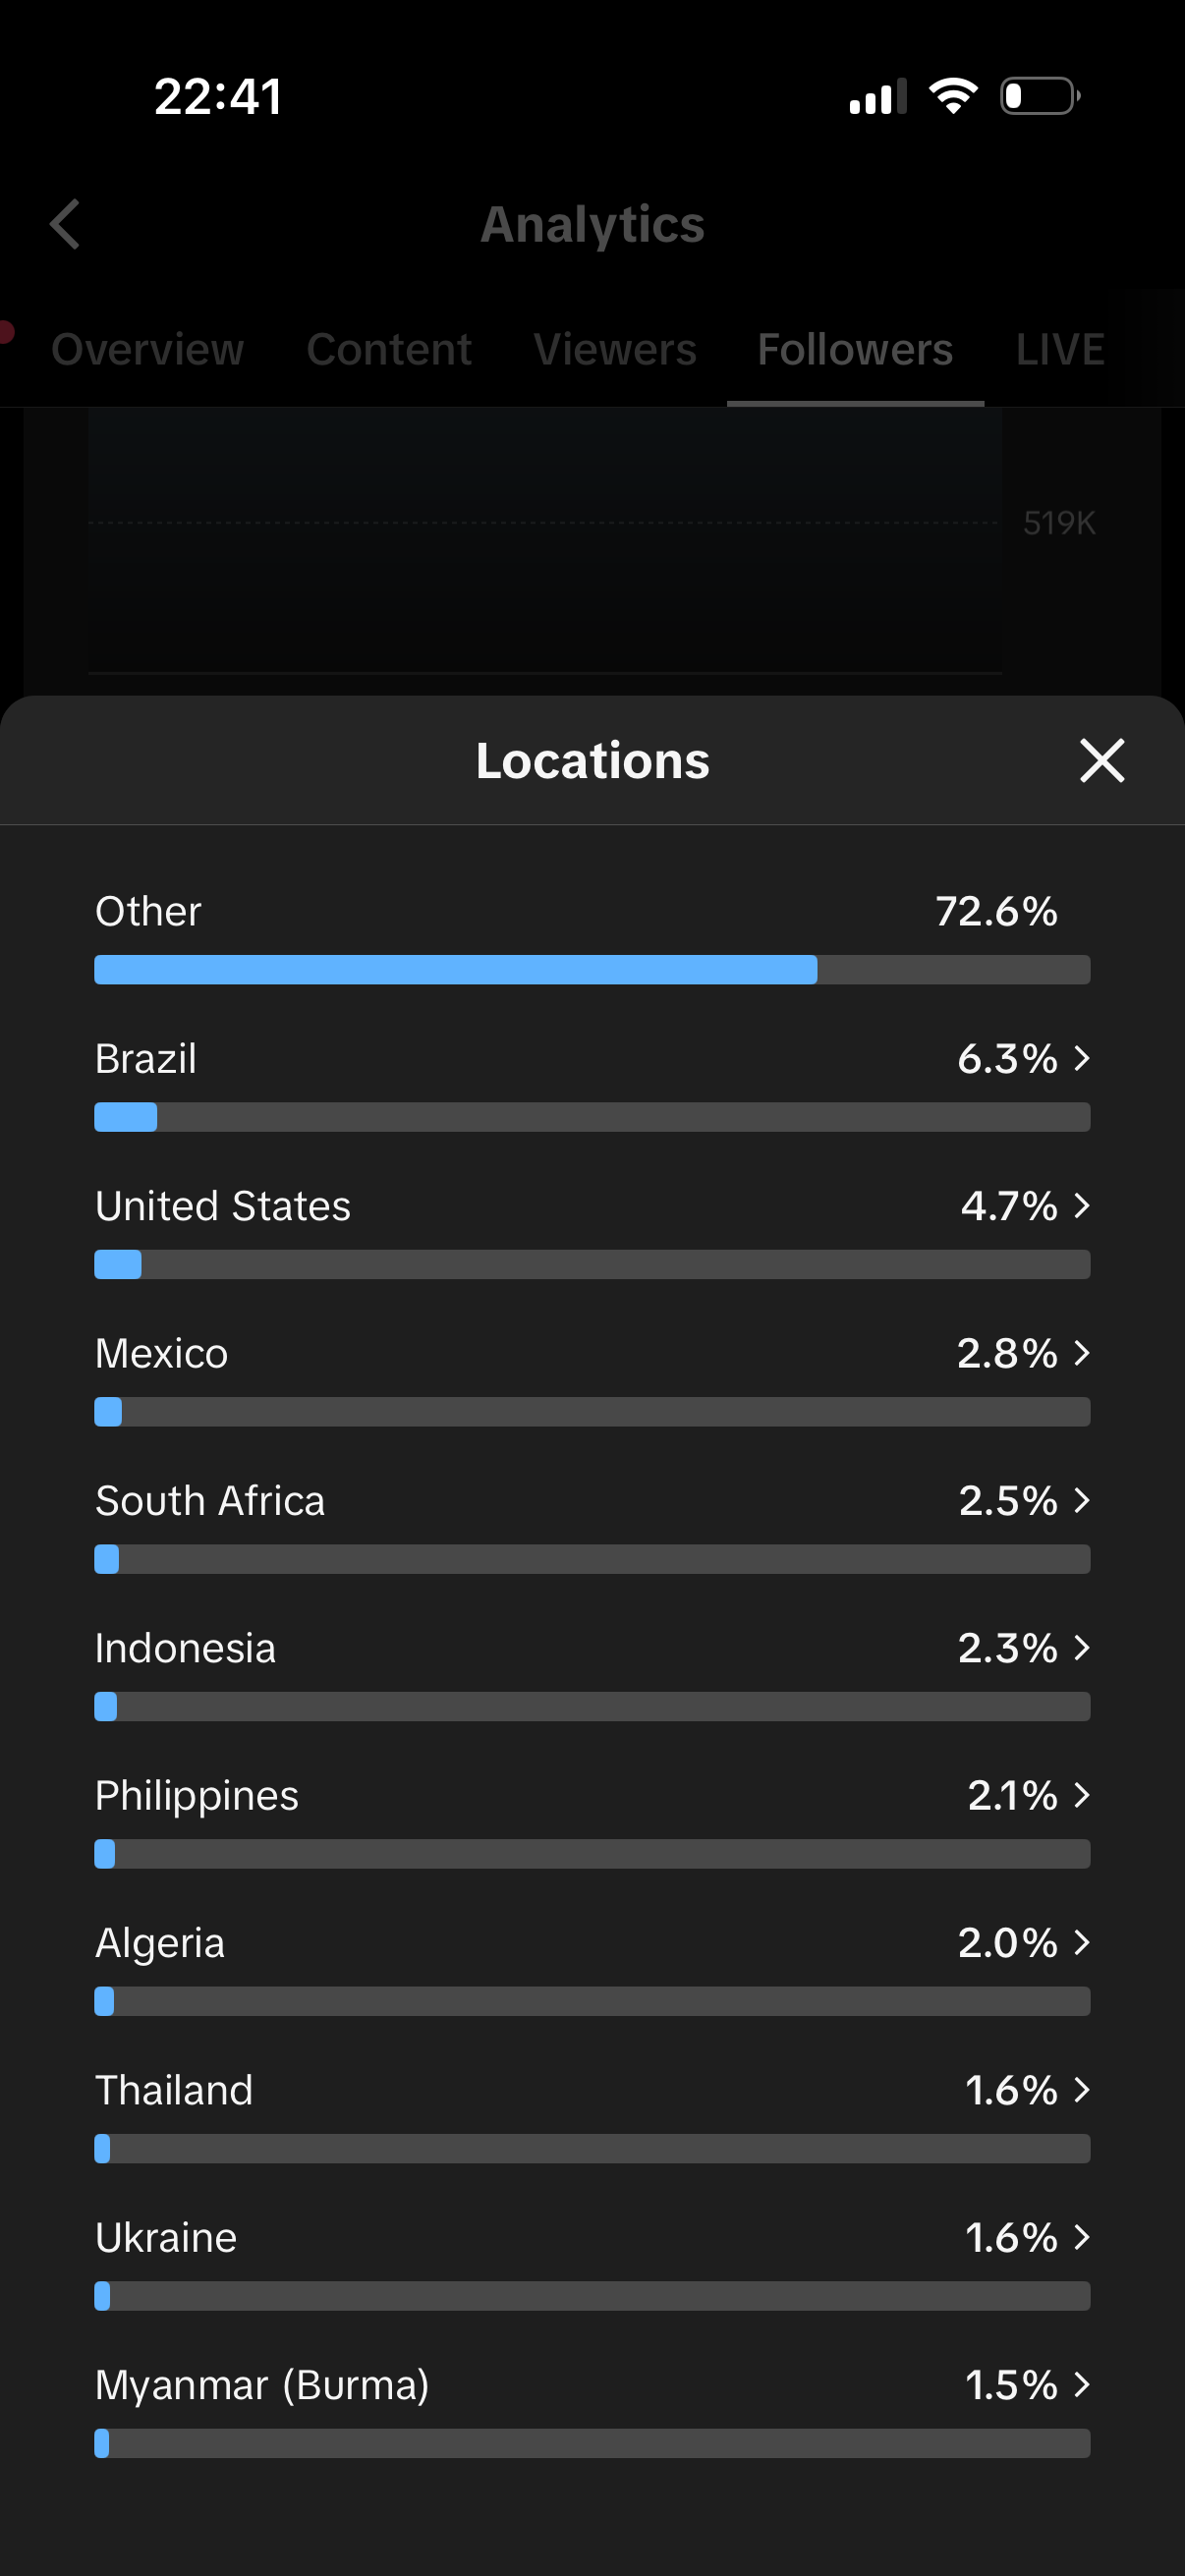
Task: Tap the Myanmar (Burma) progress bar
Action: click(x=592, y=2443)
